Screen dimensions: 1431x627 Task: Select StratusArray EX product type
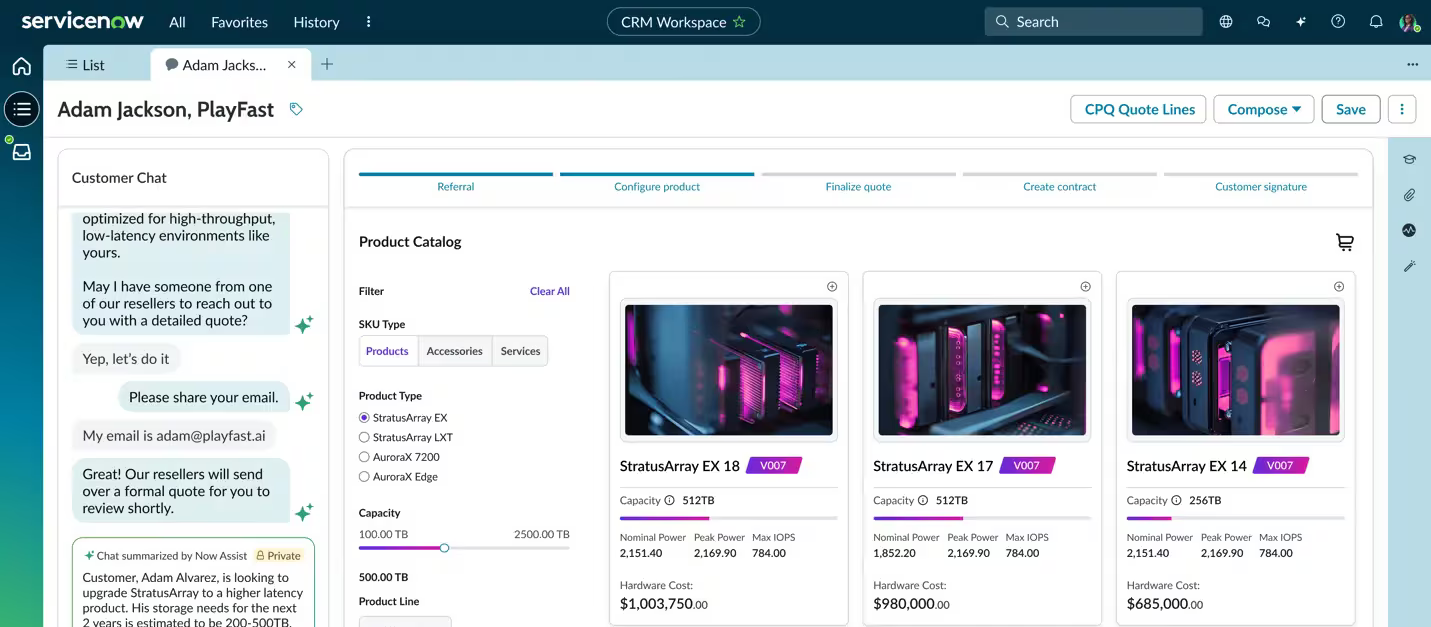coord(364,418)
